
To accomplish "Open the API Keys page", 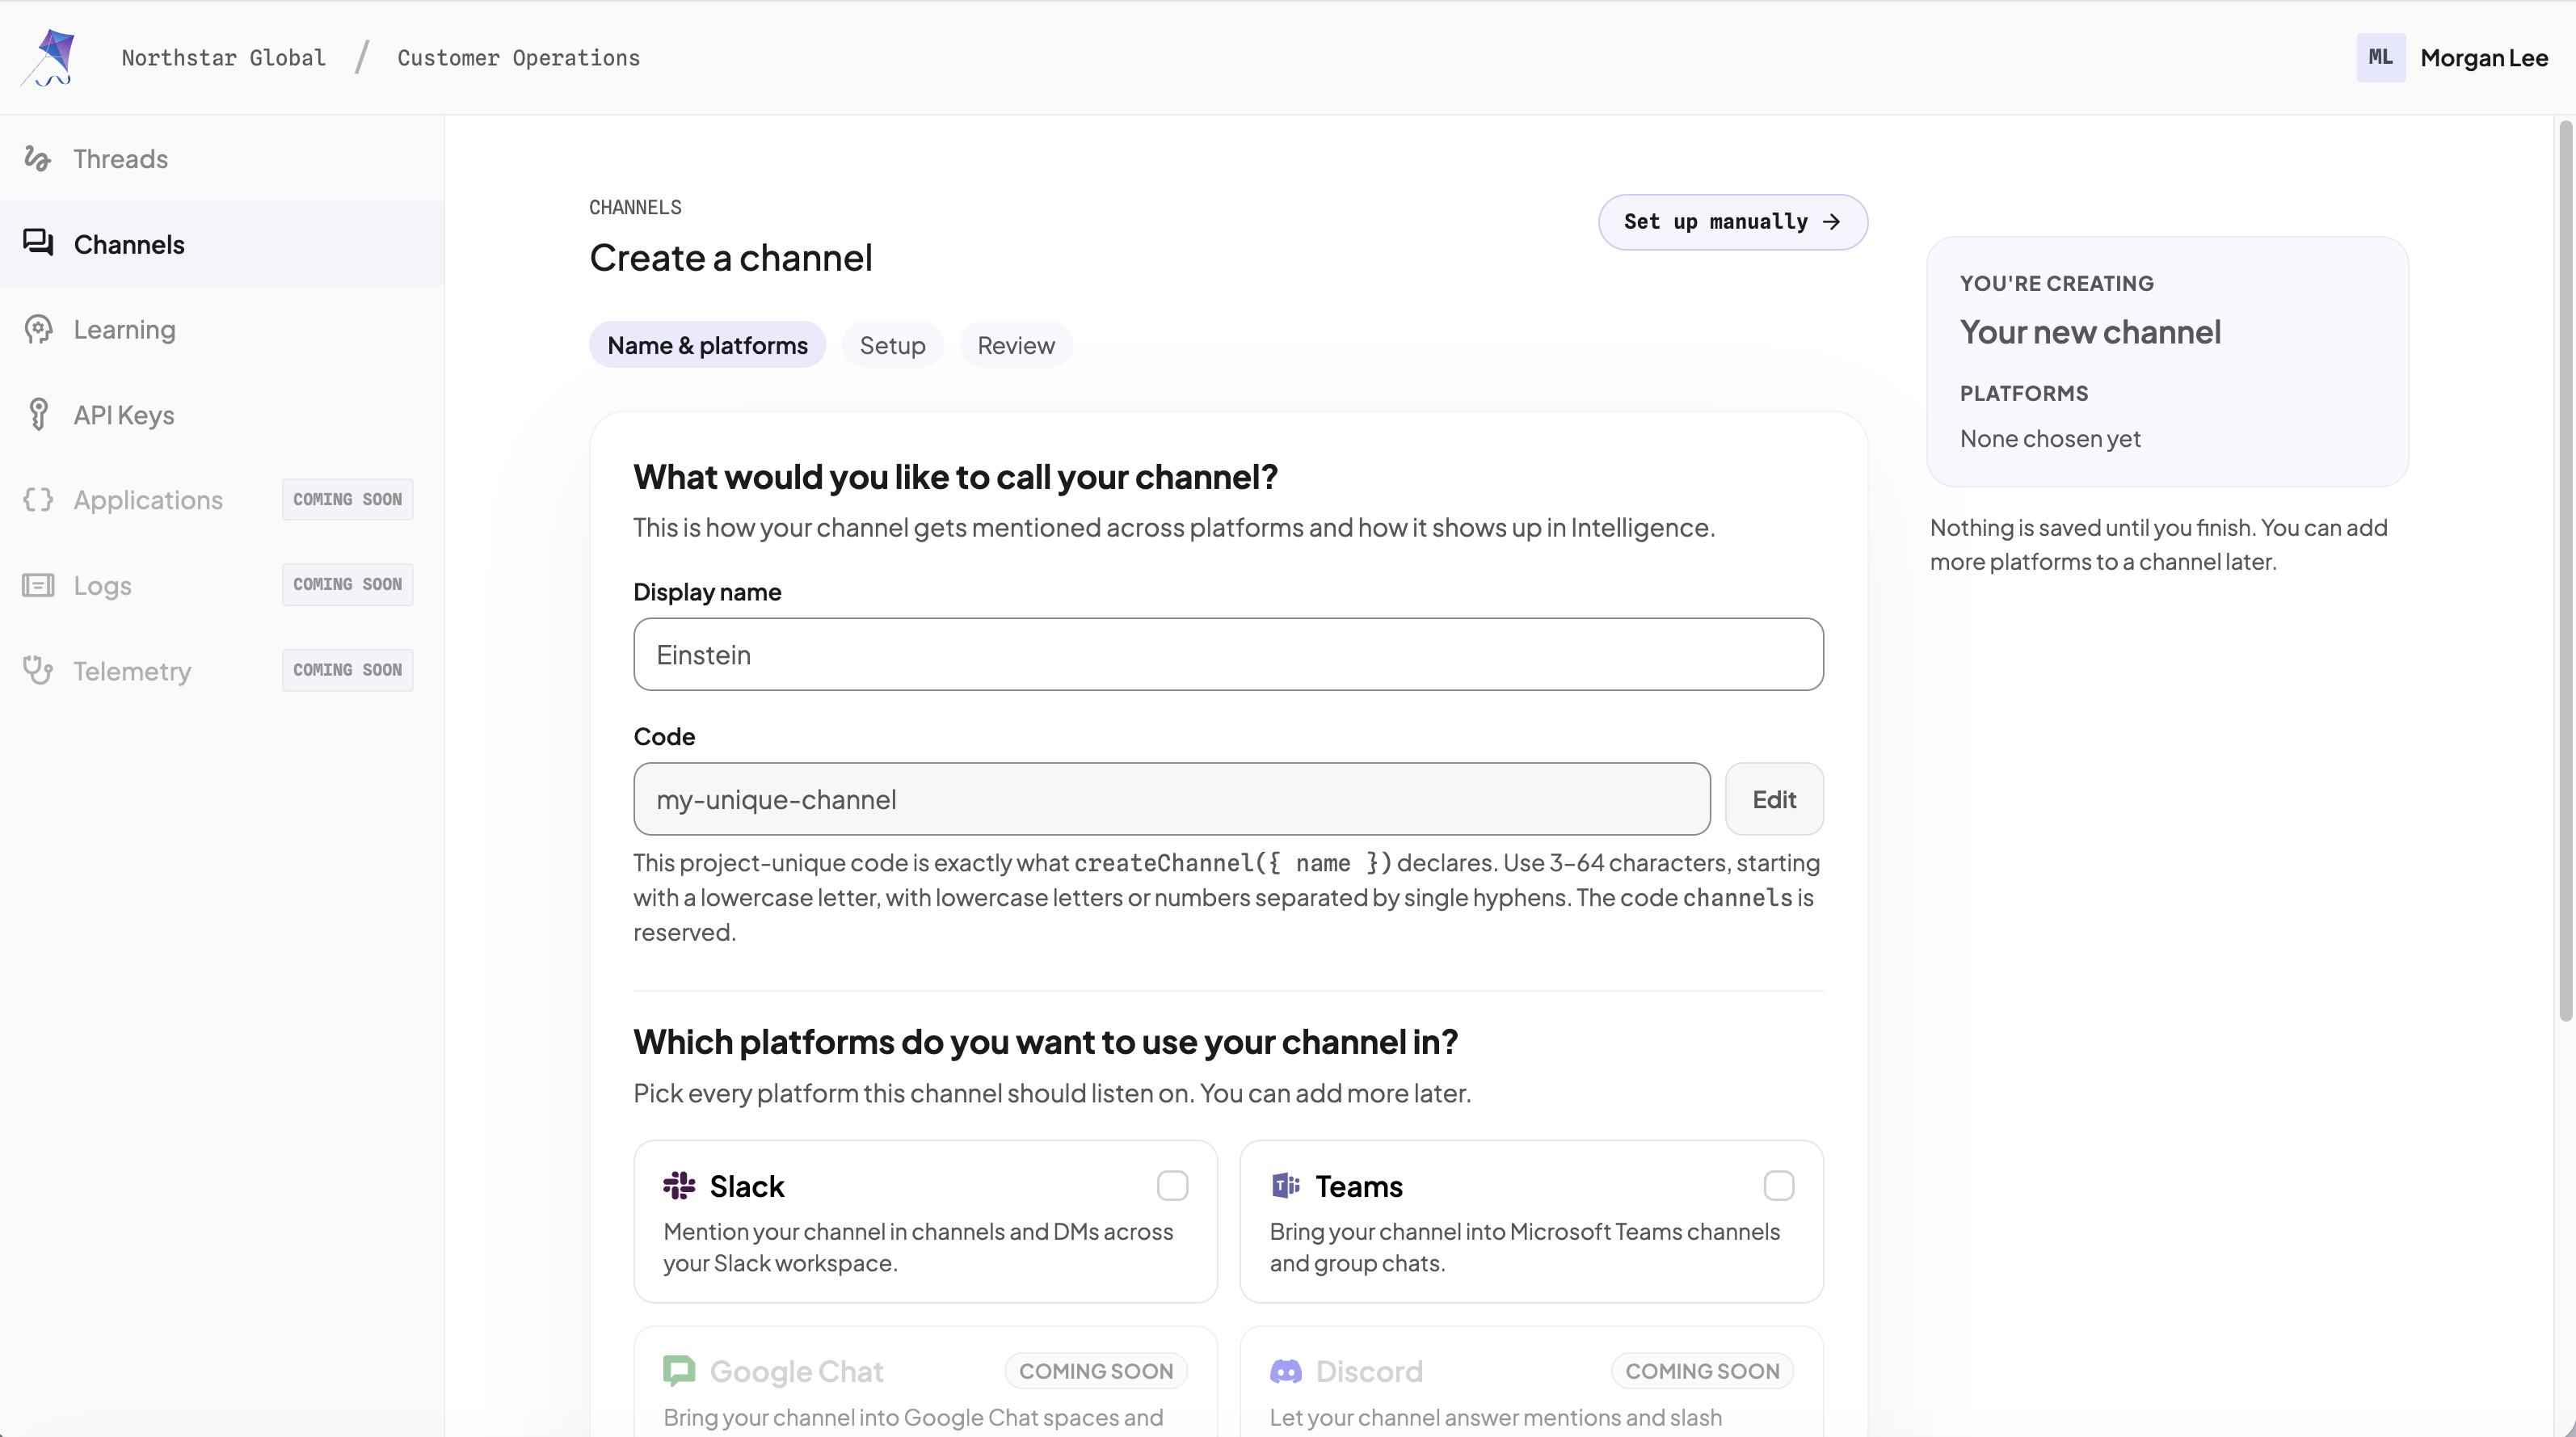I will pos(222,414).
